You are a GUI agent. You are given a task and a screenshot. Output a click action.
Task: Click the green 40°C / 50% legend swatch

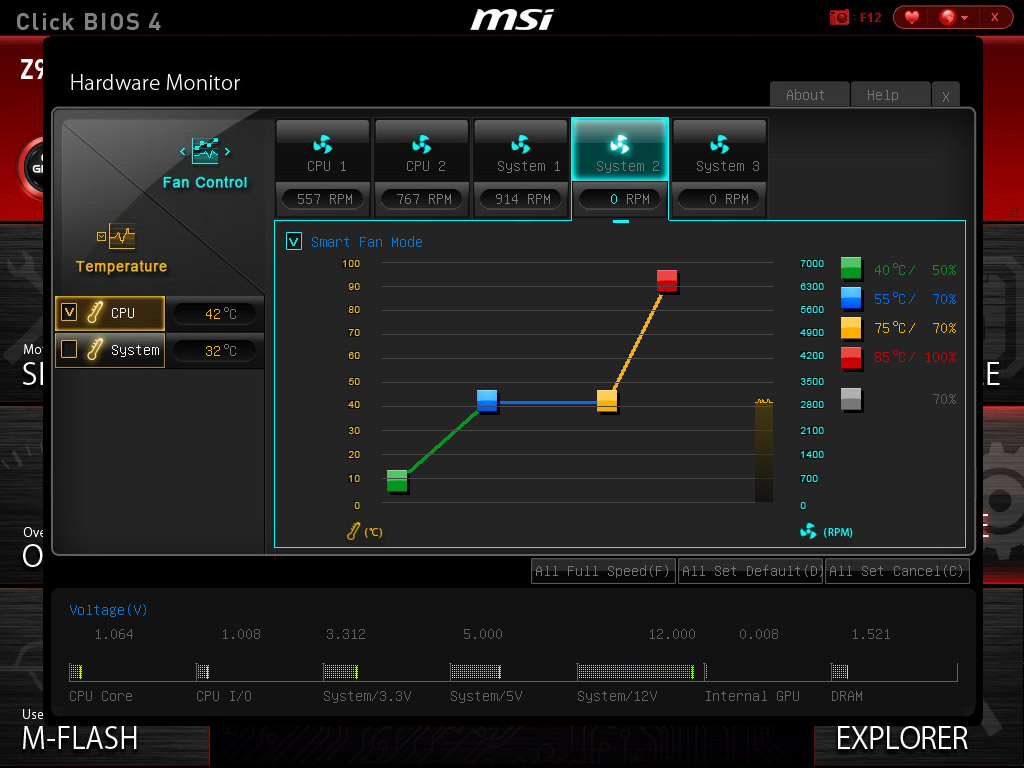851,269
